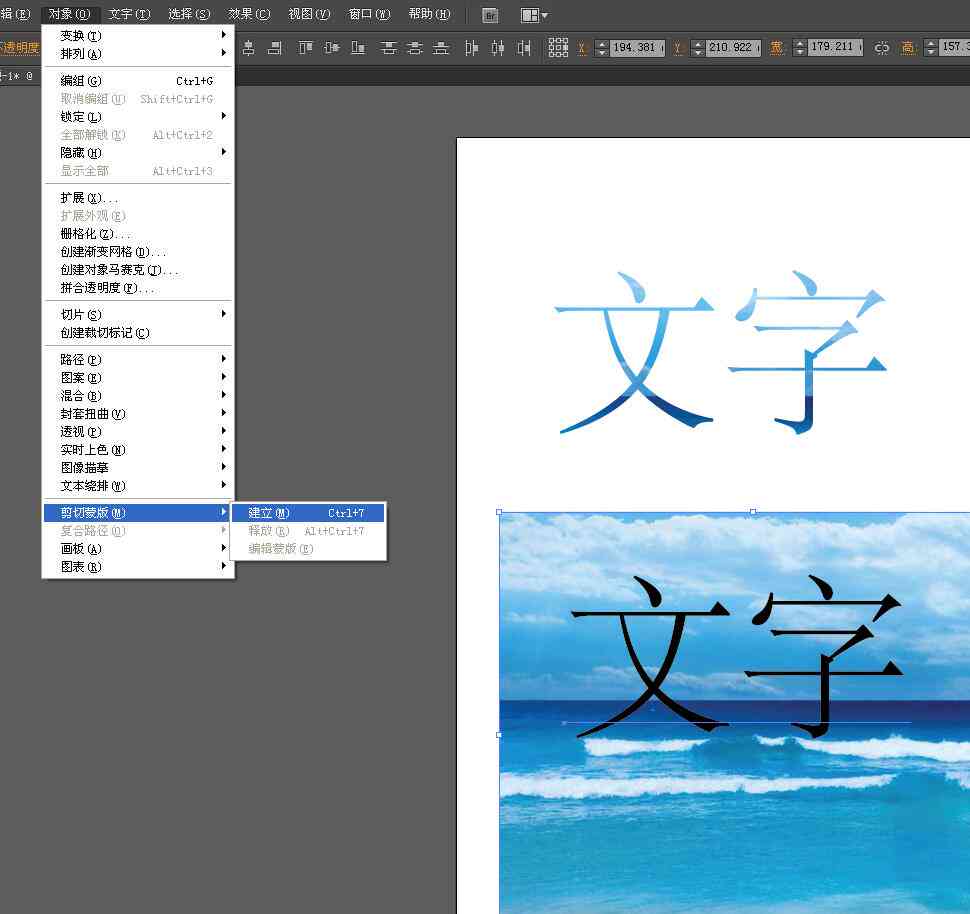Choose 创建裁切标记(C) entry
Viewport: 970px width, 914px height.
pyautogui.click(x=138, y=333)
